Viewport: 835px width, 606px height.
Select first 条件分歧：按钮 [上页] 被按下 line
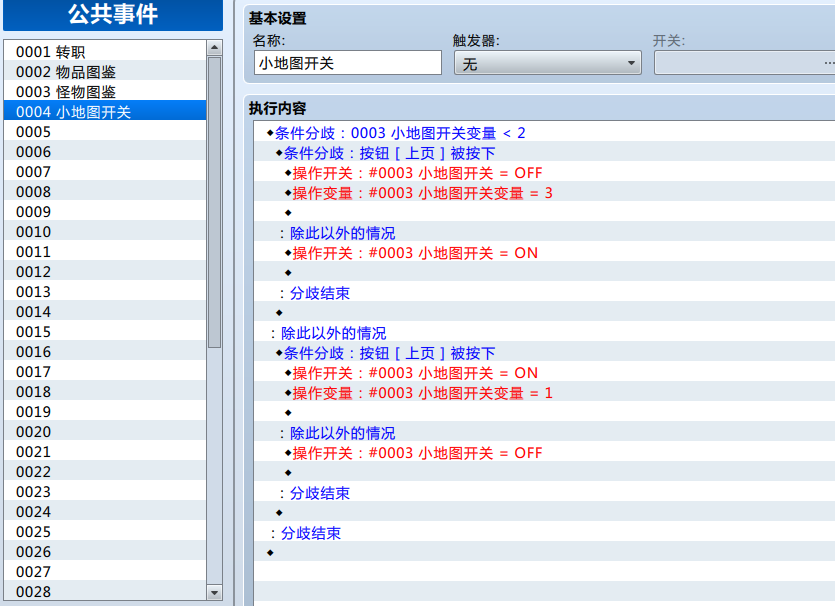tap(544, 153)
